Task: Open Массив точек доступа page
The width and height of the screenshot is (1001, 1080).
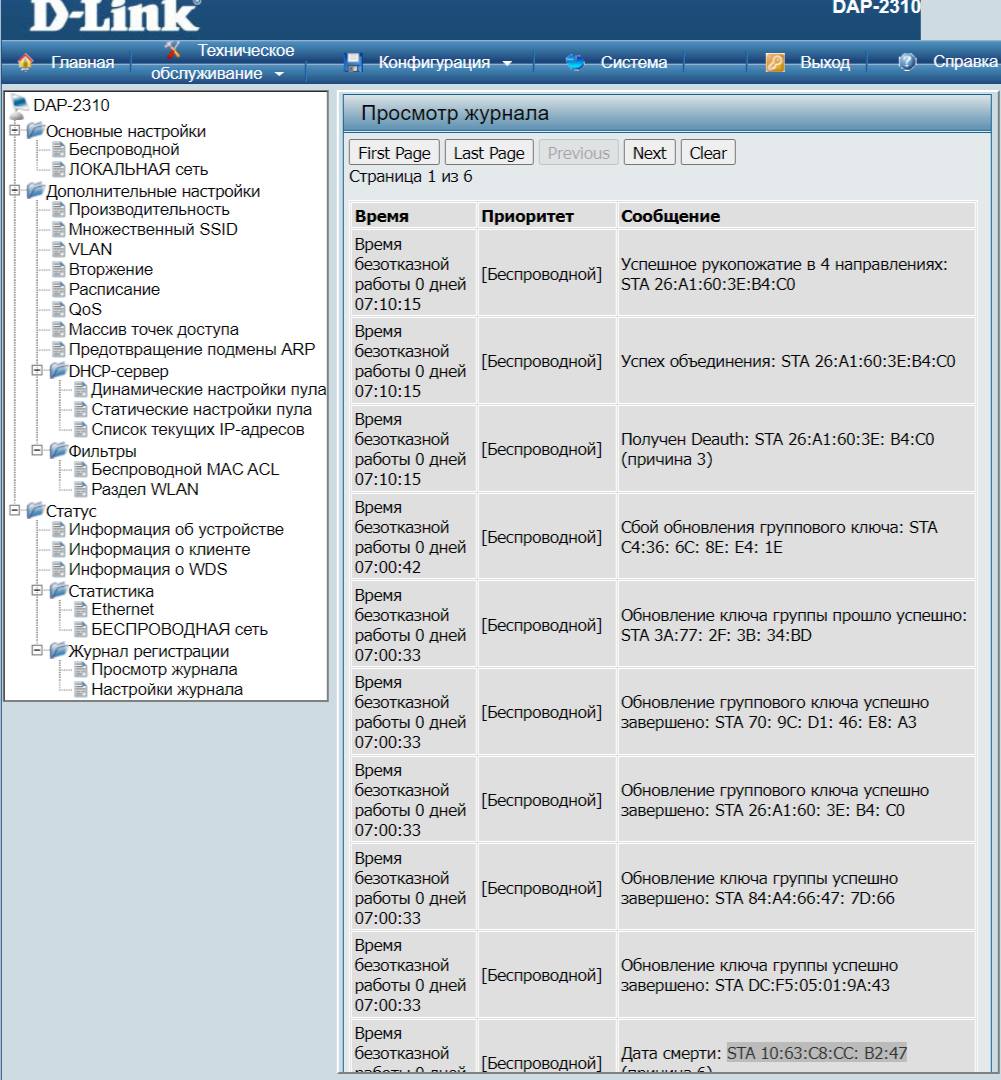Action: click(x=154, y=329)
